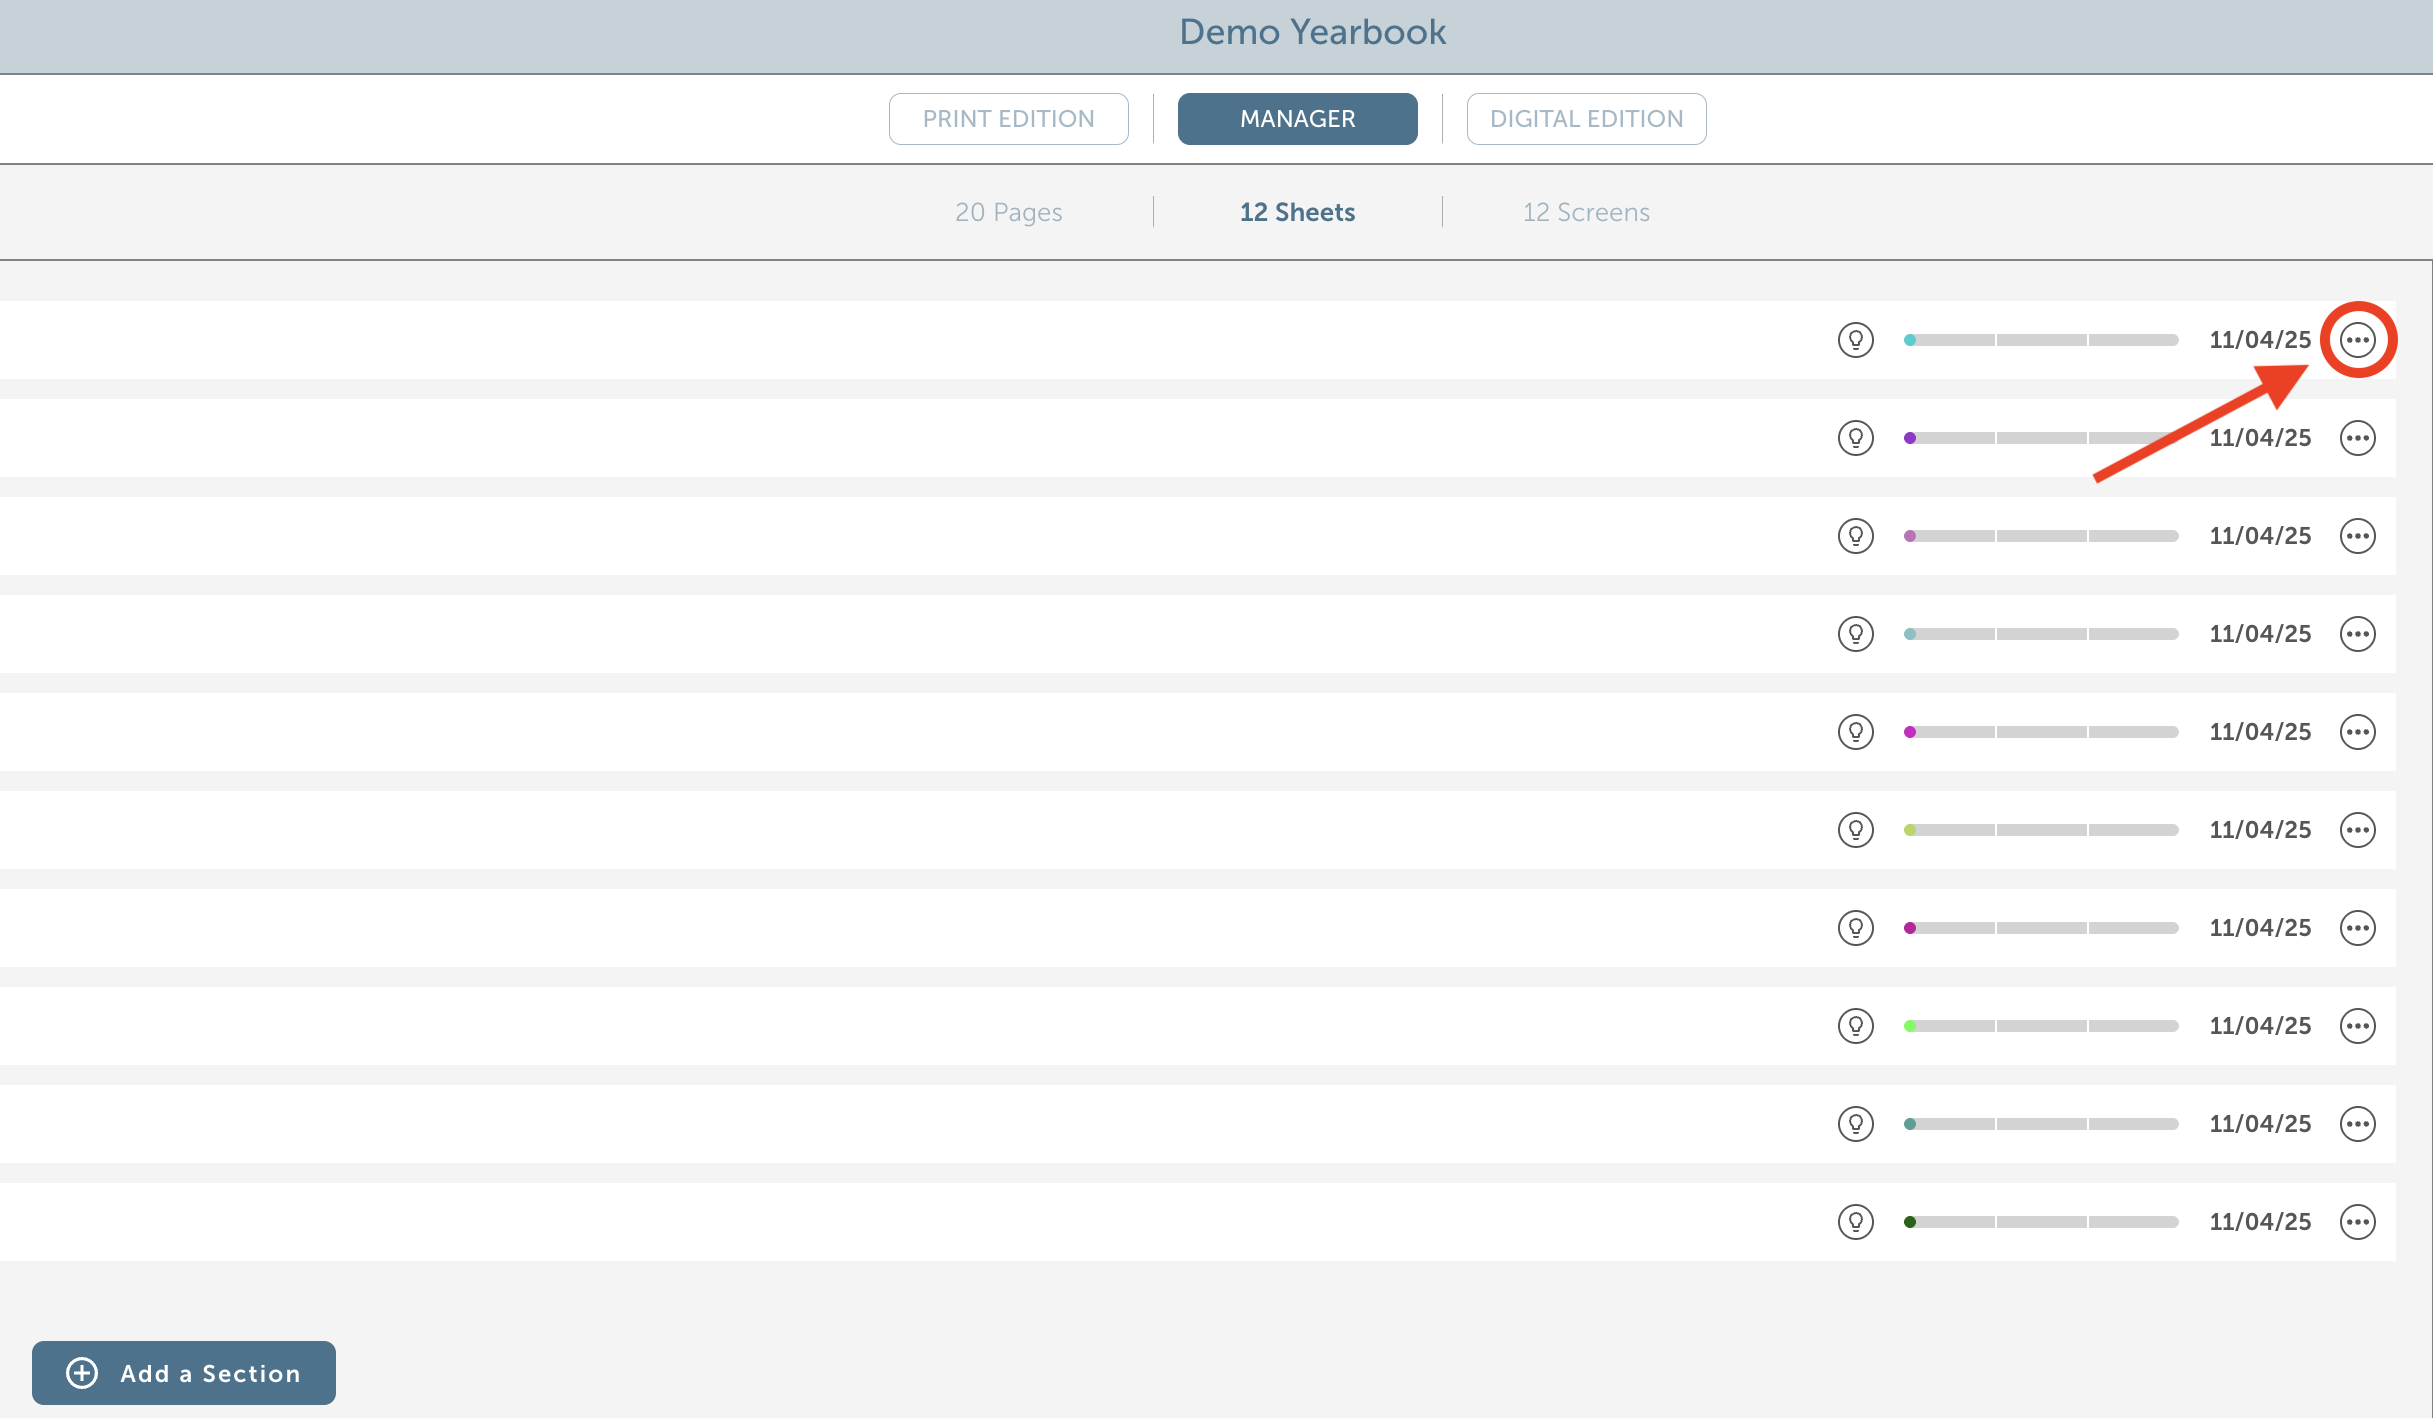Image resolution: width=2433 pixels, height=1418 pixels.
Task: Click the lightbulb in the fourth row with dusty-blue dot
Action: pyautogui.click(x=1855, y=634)
